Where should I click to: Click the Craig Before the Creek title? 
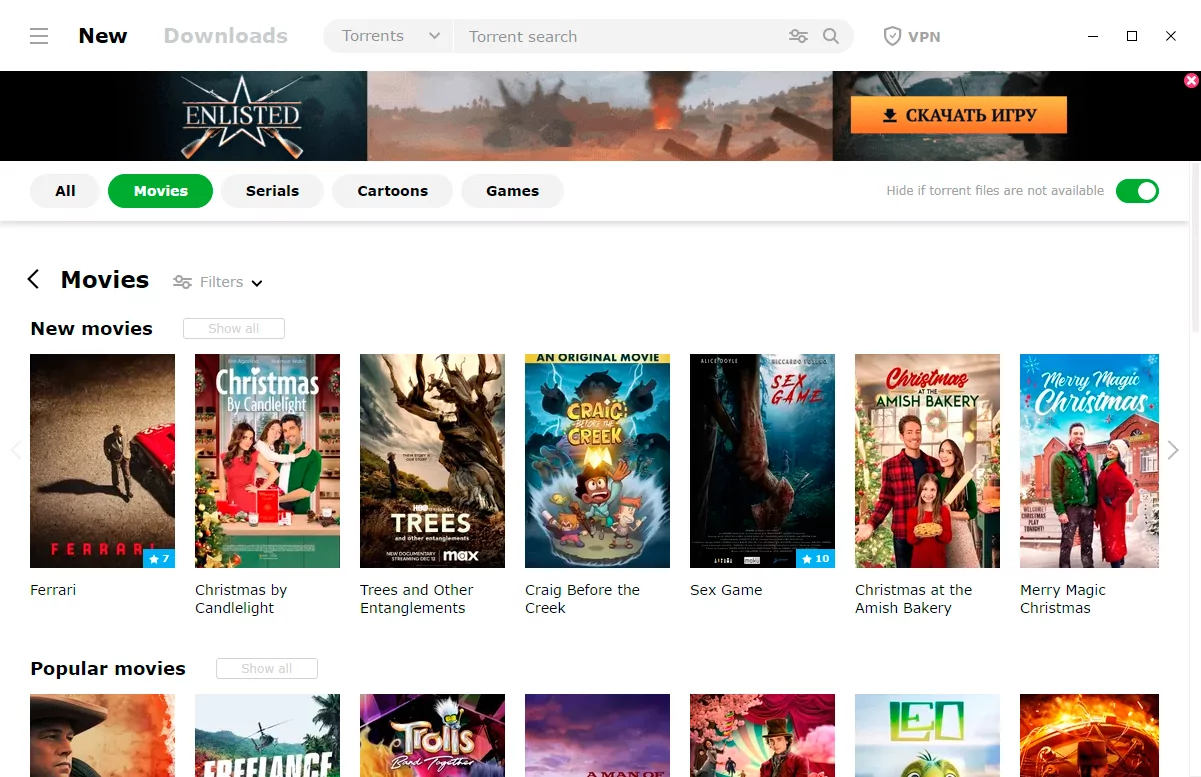(582, 599)
